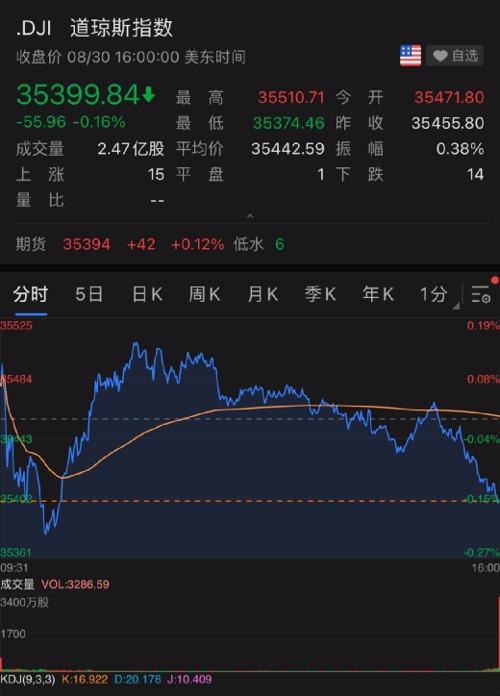Click the green down-arrow beside 35399.84
The height and width of the screenshot is (696, 500).
coord(149,94)
